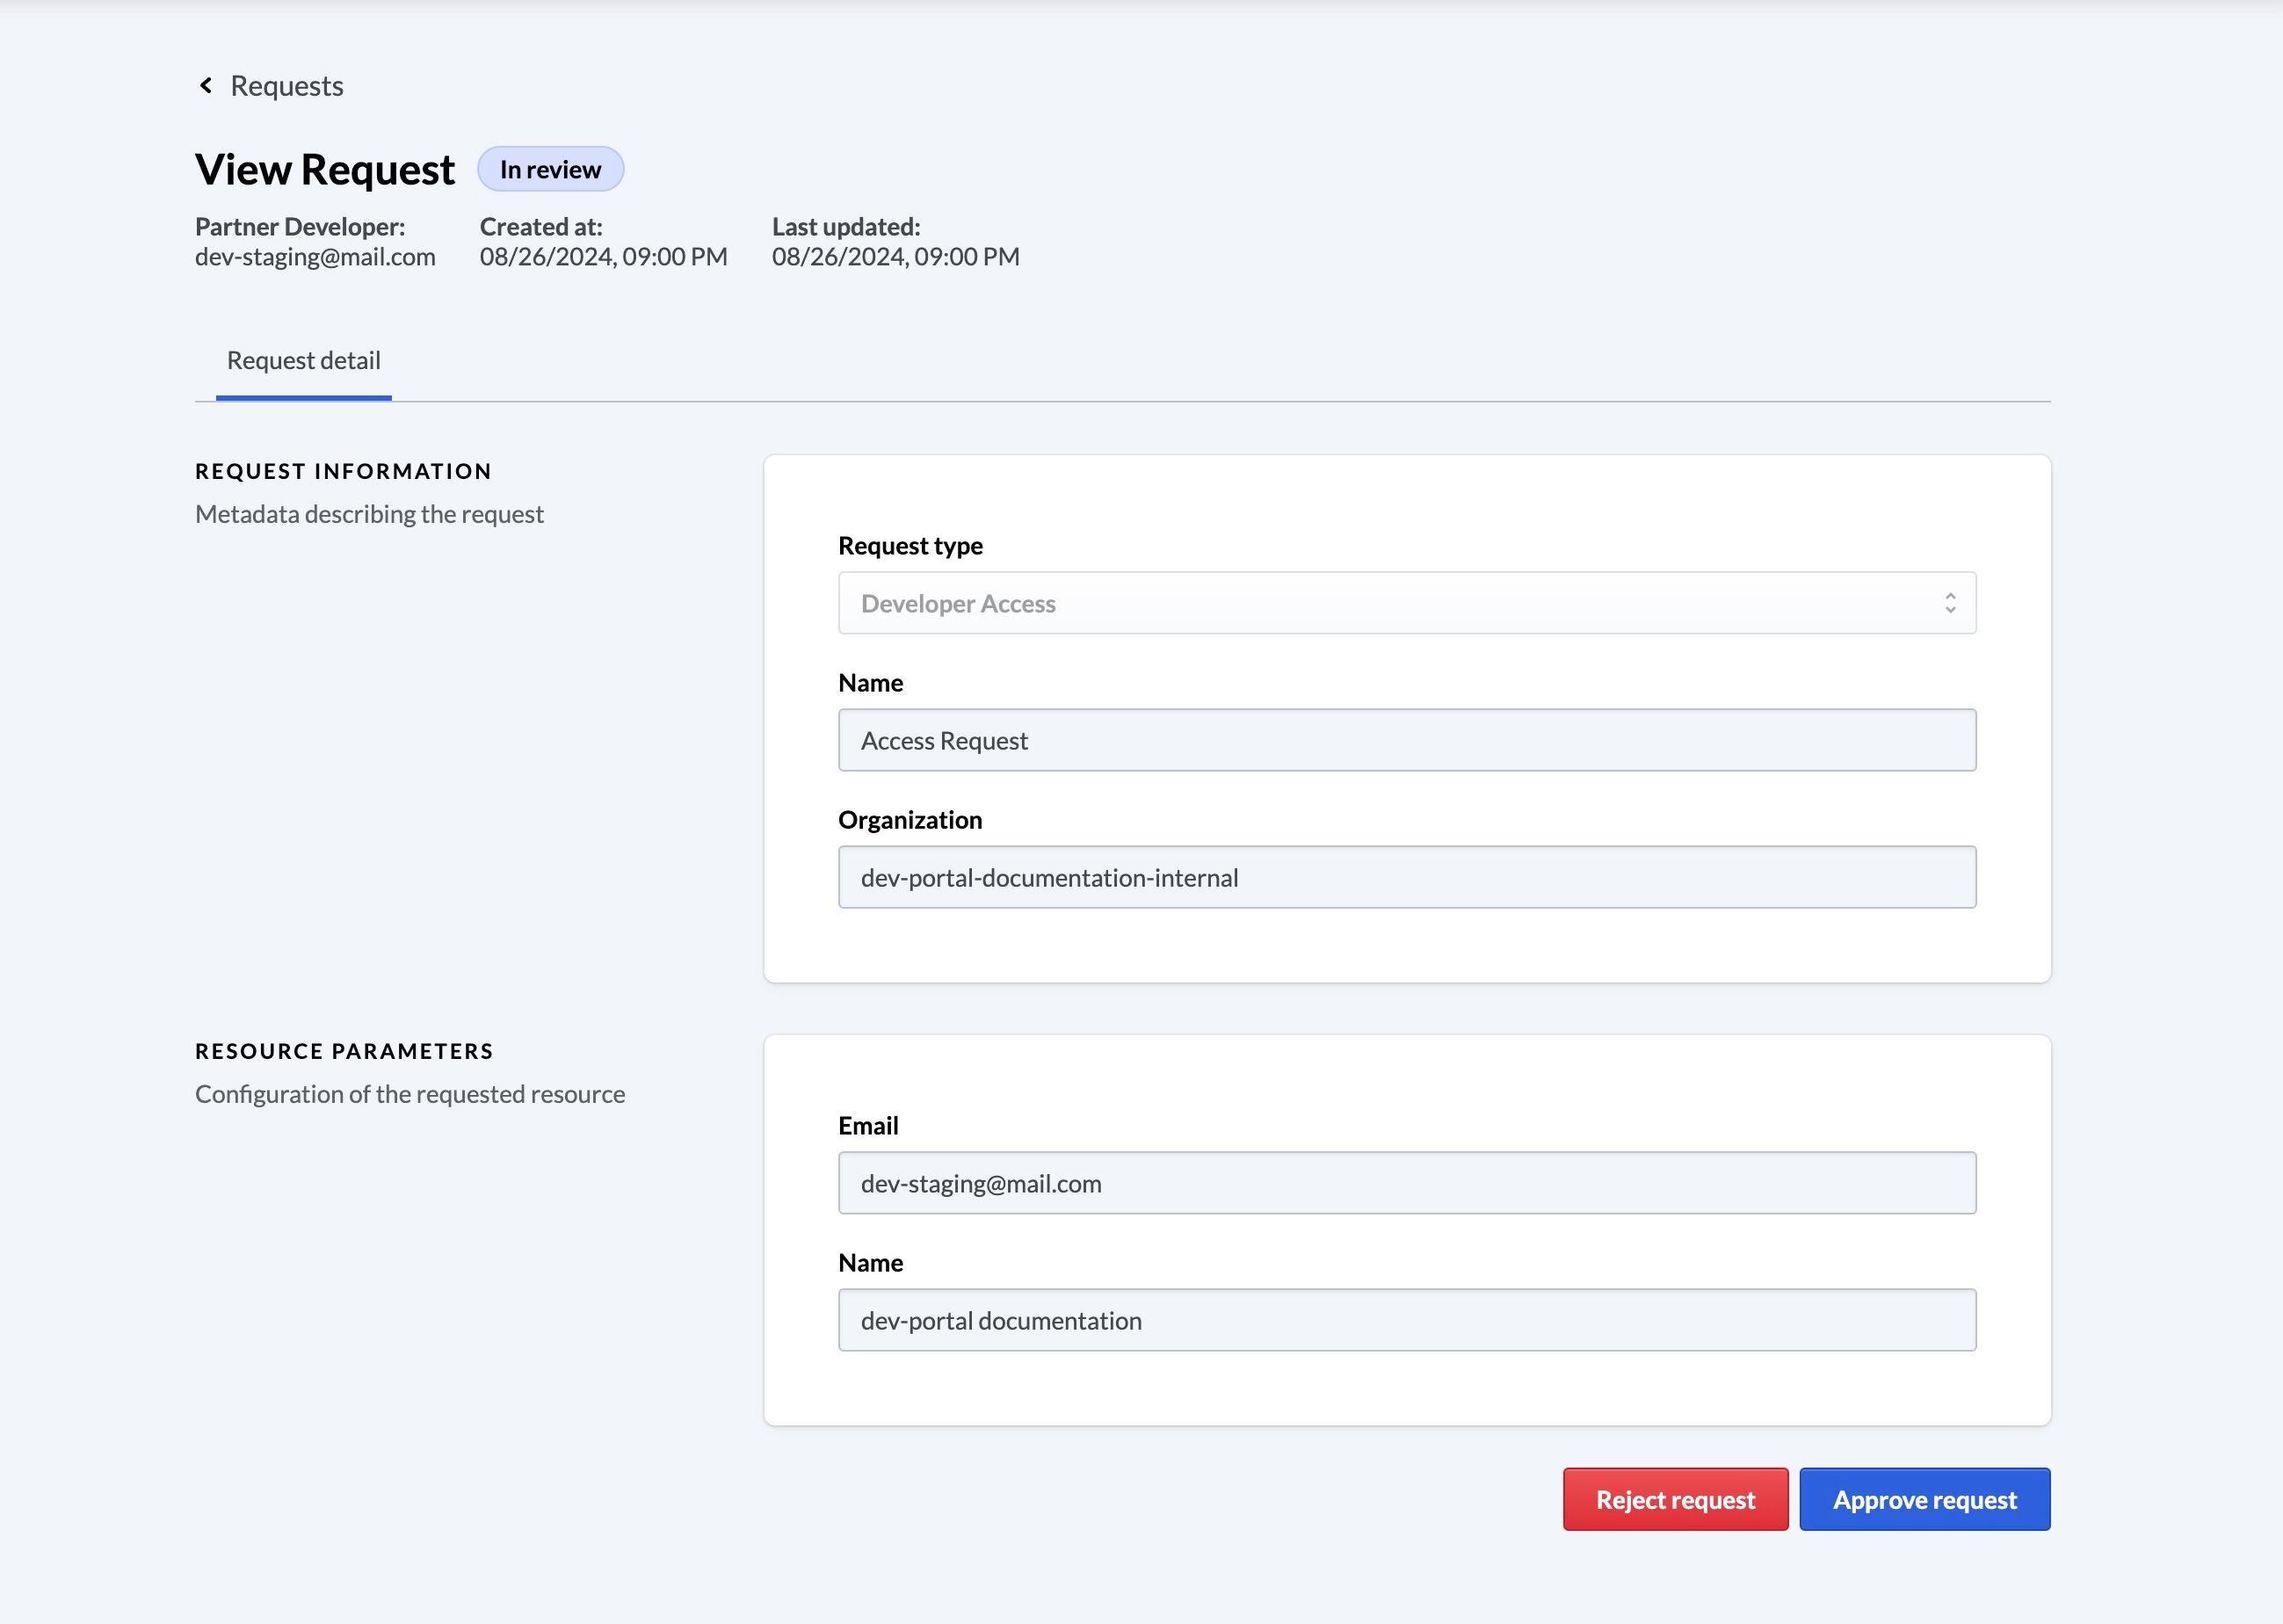Navigate back using the Requests breadcrumb link
This screenshot has height=1624, width=2283.
(x=286, y=85)
